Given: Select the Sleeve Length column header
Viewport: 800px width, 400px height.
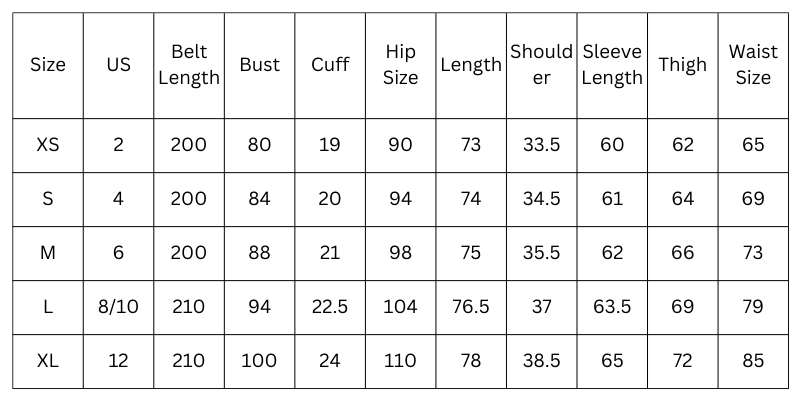Looking at the screenshot, I should click(612, 65).
